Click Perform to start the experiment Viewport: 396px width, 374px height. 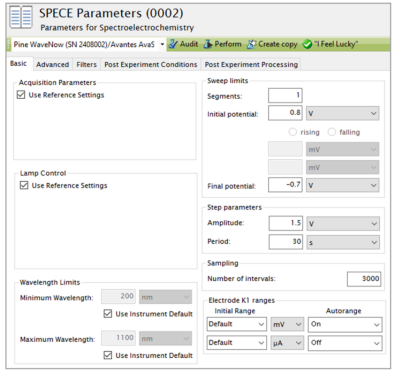point(222,44)
